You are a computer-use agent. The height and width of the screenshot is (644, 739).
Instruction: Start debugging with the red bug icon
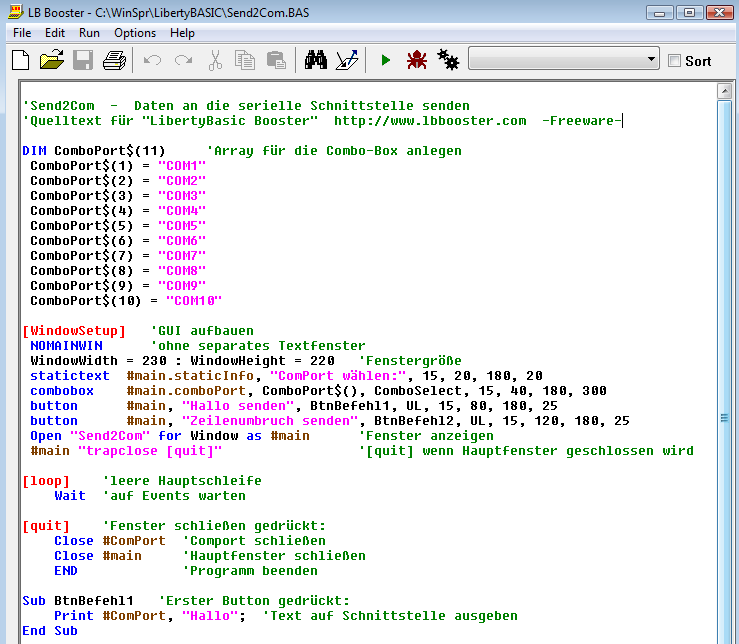pyautogui.click(x=417, y=60)
